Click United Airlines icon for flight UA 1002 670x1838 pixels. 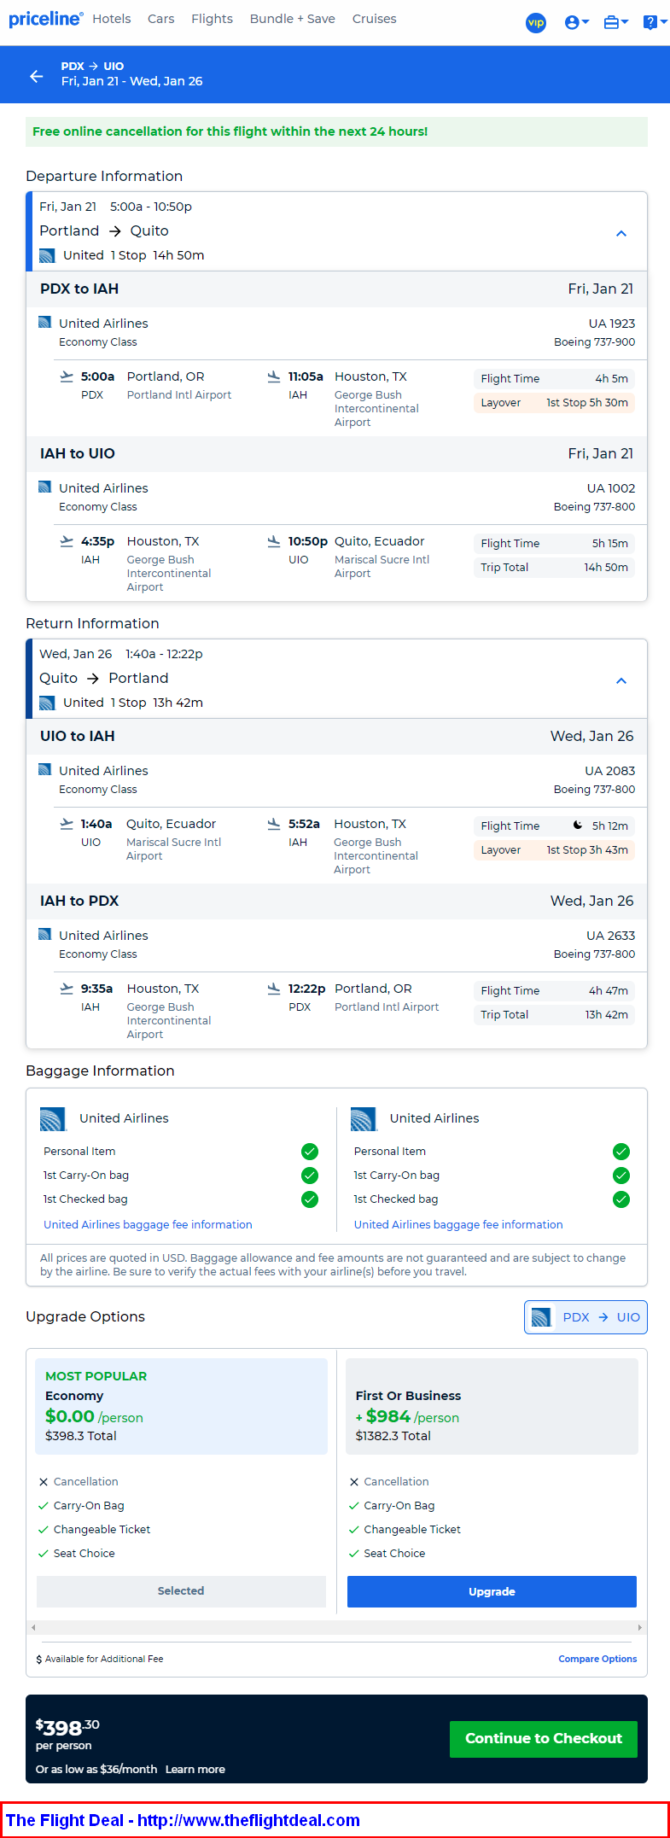[x=44, y=487]
